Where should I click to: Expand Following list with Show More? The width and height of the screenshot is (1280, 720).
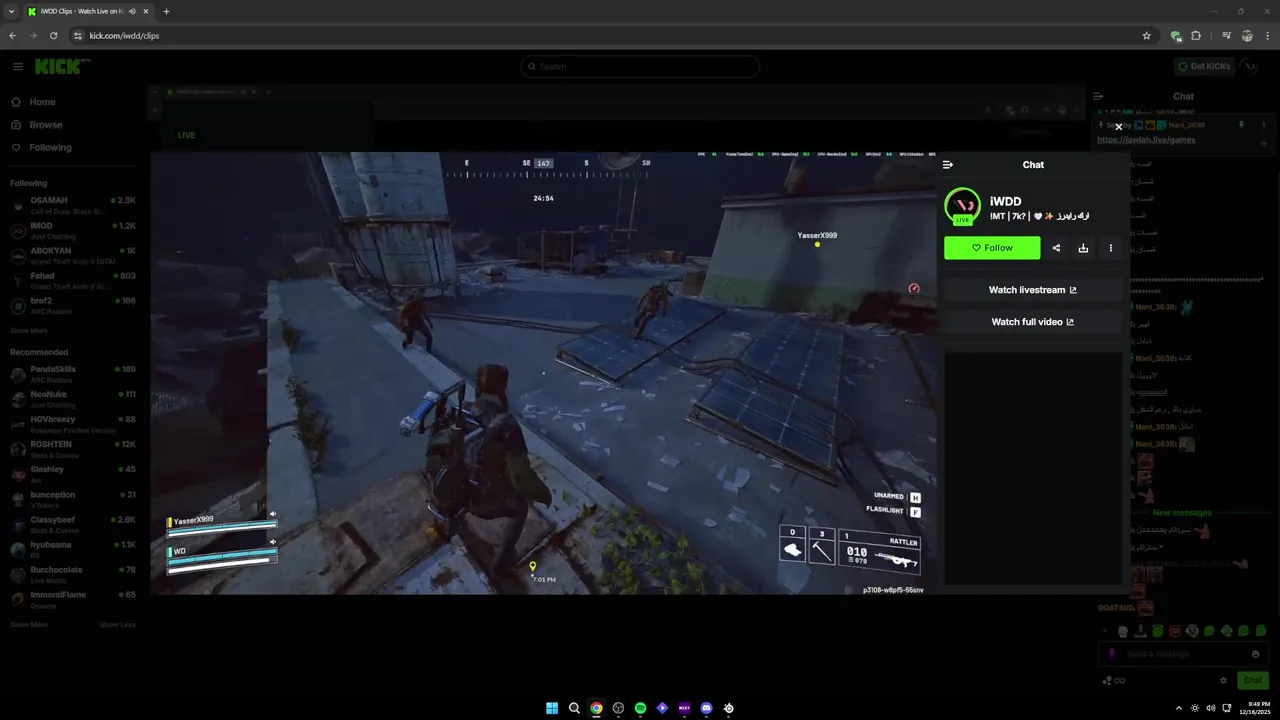tap(29, 330)
